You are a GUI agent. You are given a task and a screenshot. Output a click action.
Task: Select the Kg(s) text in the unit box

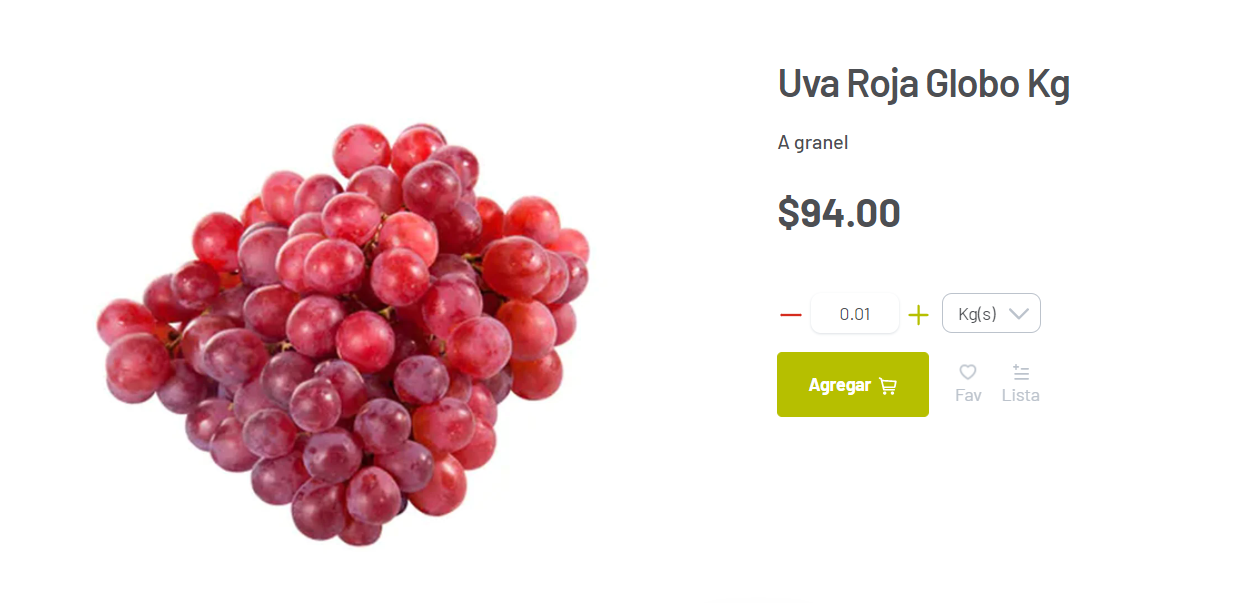977,314
